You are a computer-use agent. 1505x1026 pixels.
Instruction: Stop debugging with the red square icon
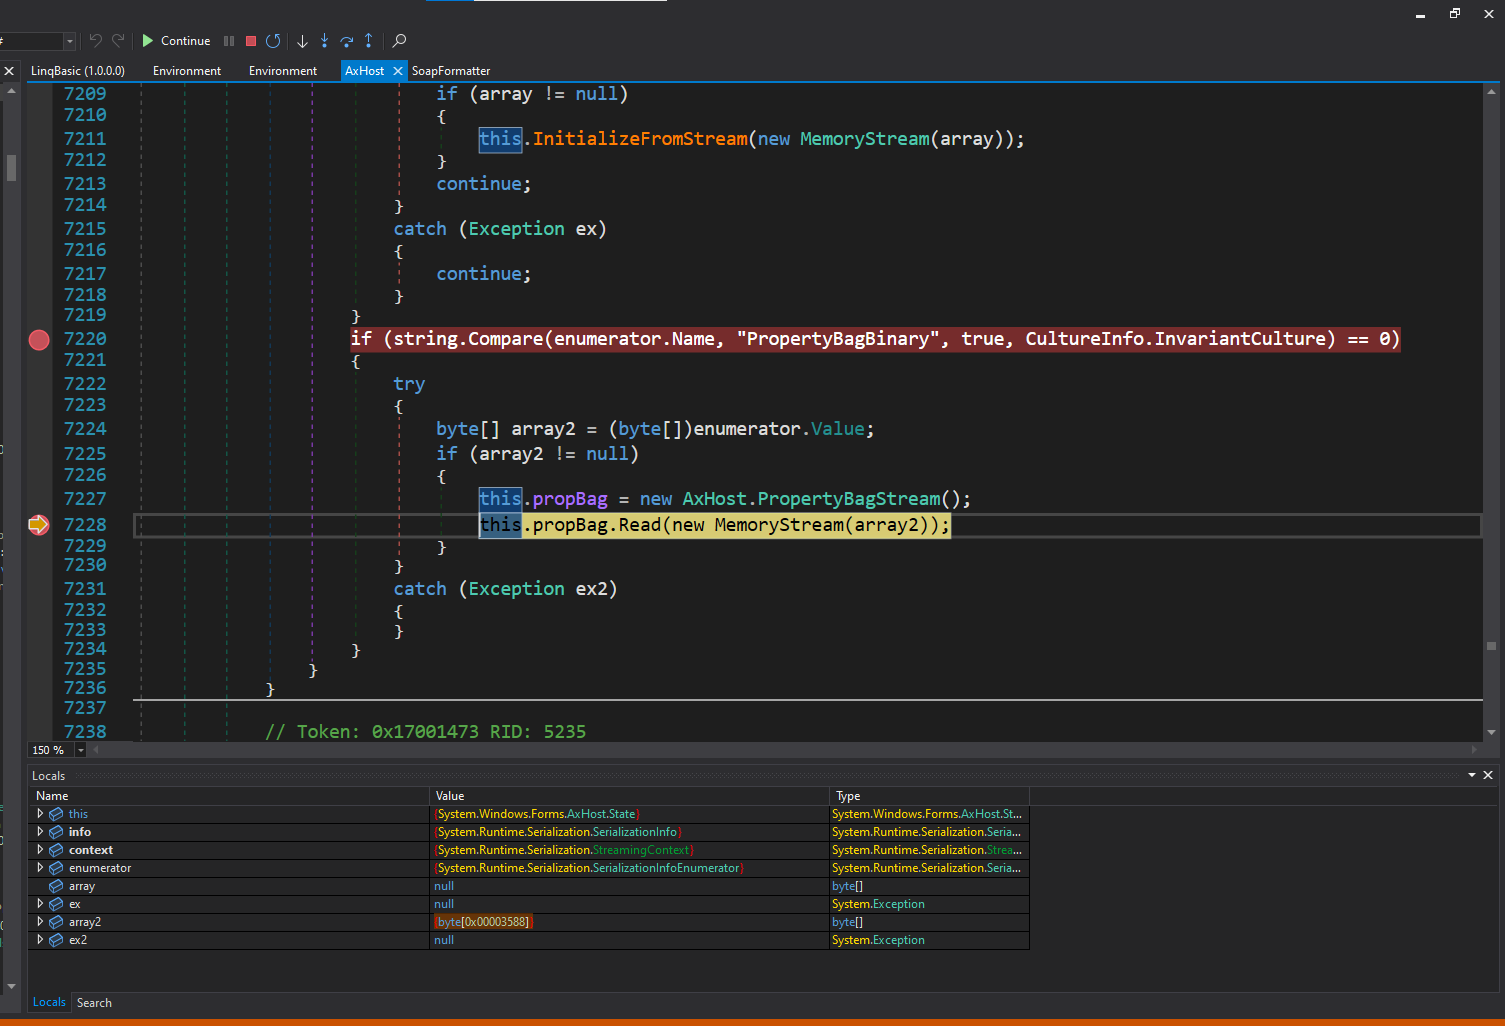tap(251, 41)
